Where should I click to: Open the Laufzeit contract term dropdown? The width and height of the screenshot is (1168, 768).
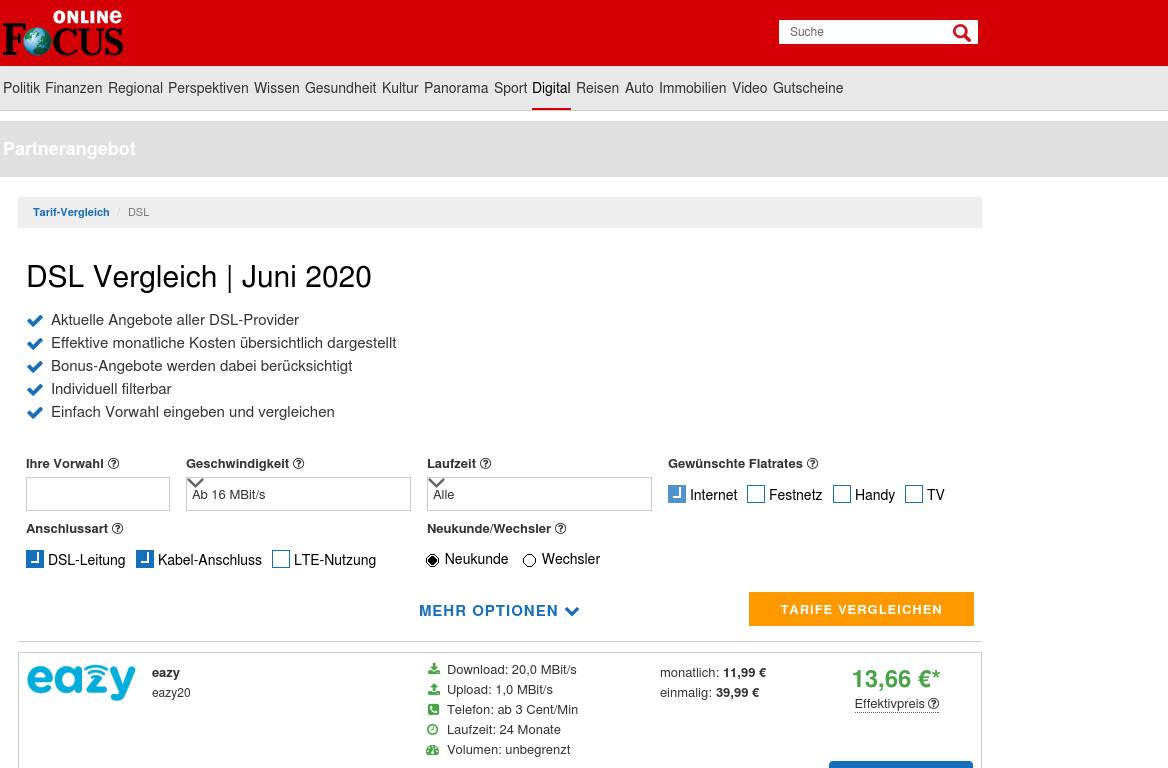click(539, 494)
